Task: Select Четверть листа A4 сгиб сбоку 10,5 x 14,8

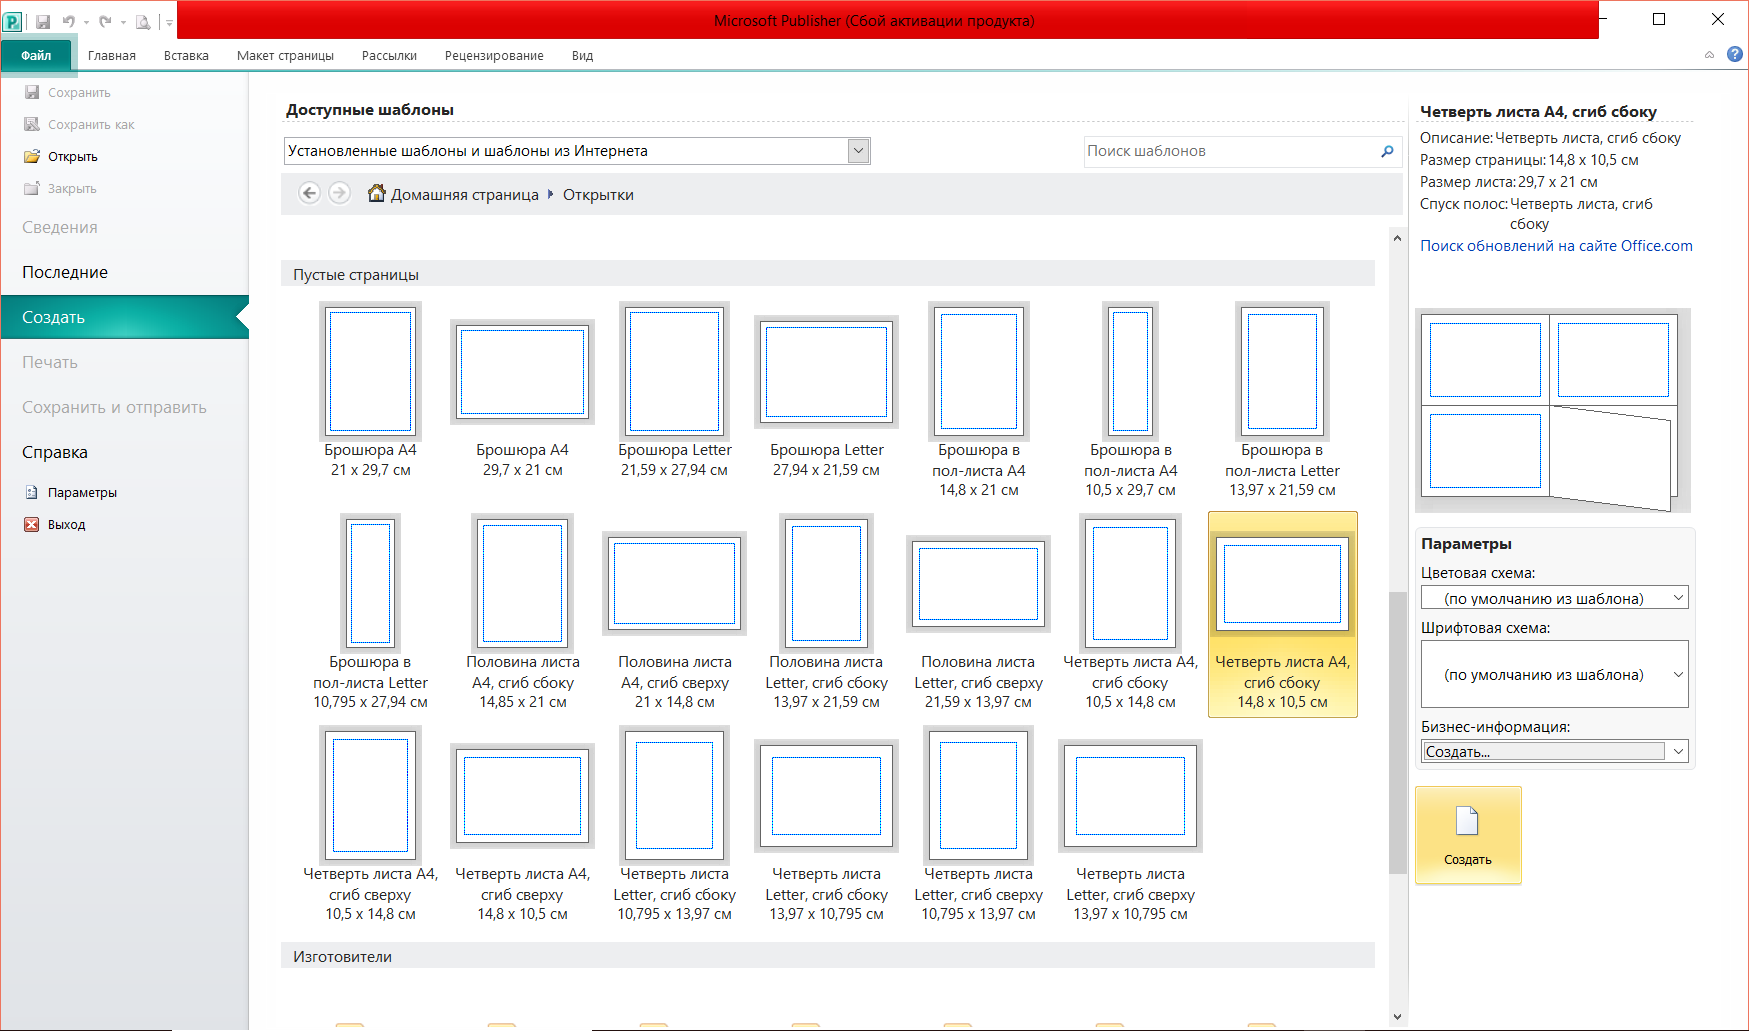Action: pos(1131,612)
